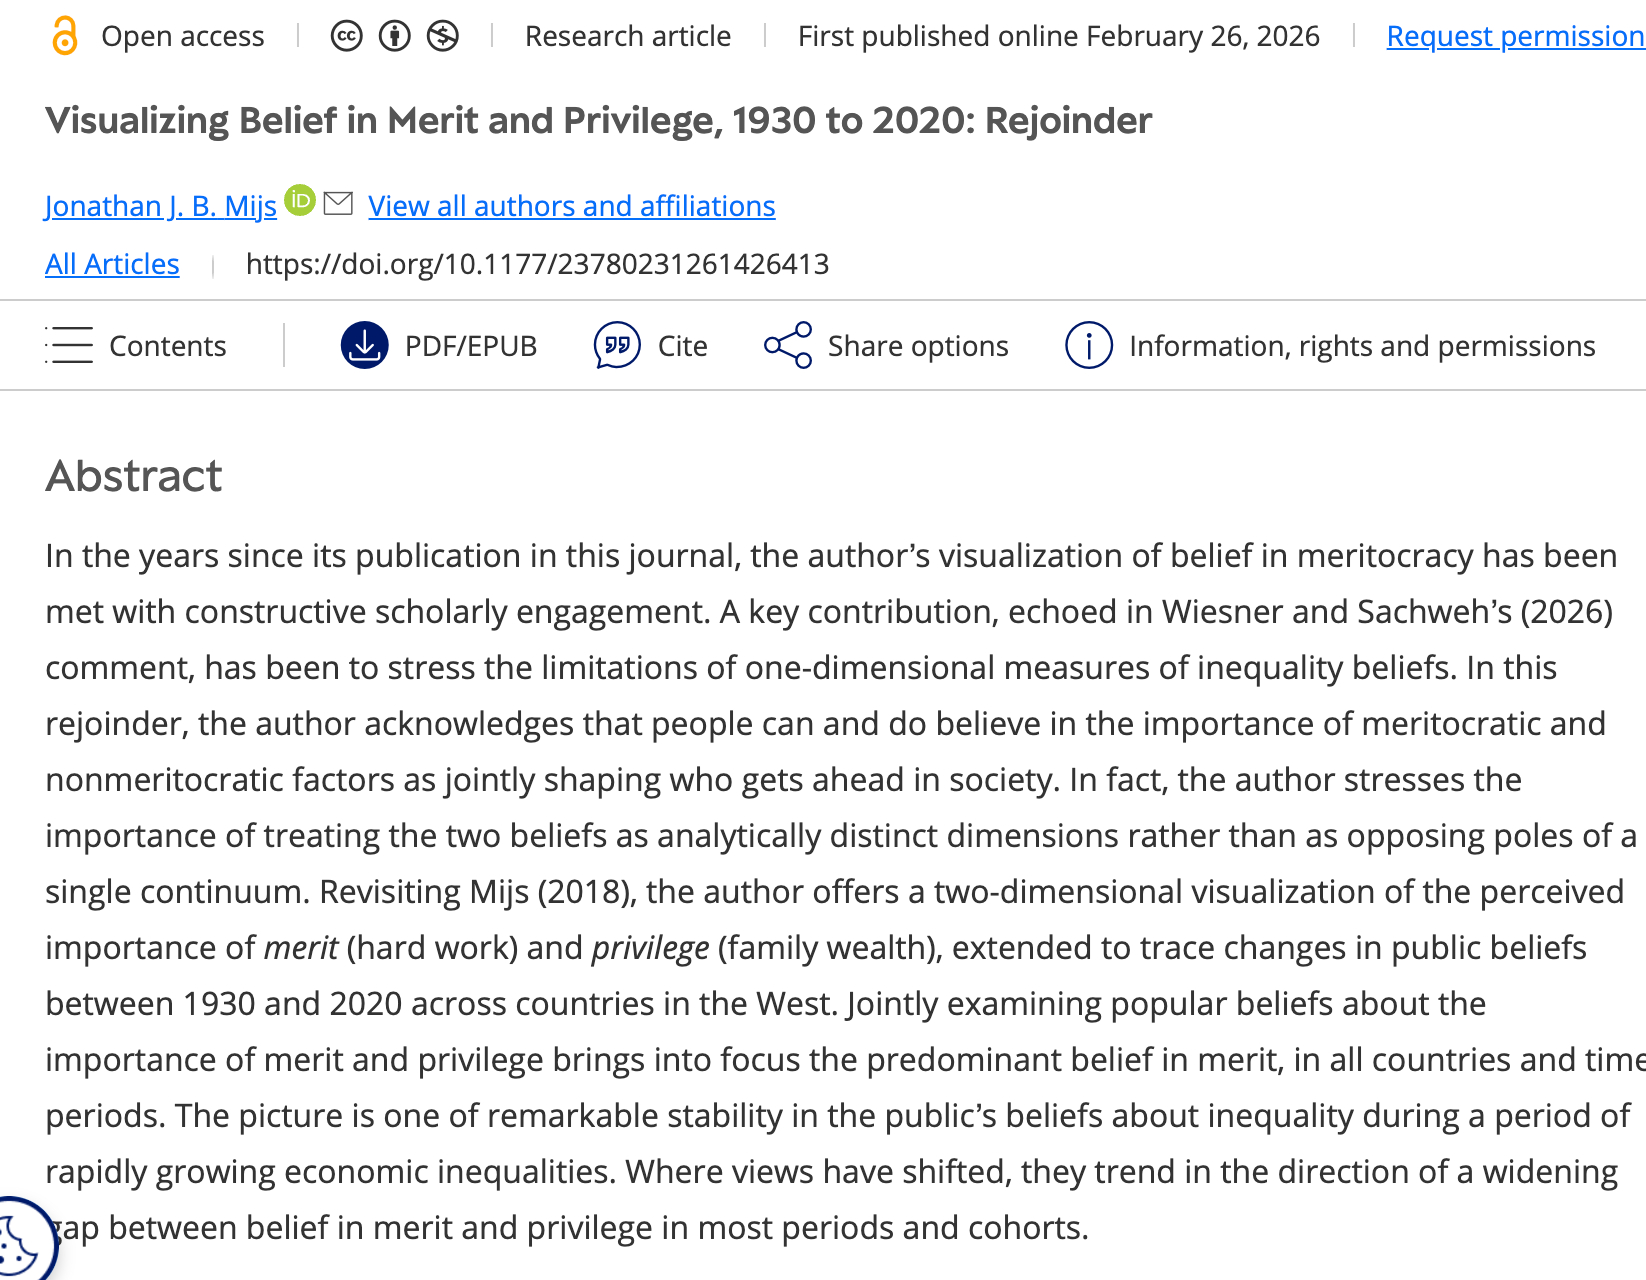The height and width of the screenshot is (1280, 1646).
Task: Click the Creative Commons CC icon
Action: [x=346, y=37]
